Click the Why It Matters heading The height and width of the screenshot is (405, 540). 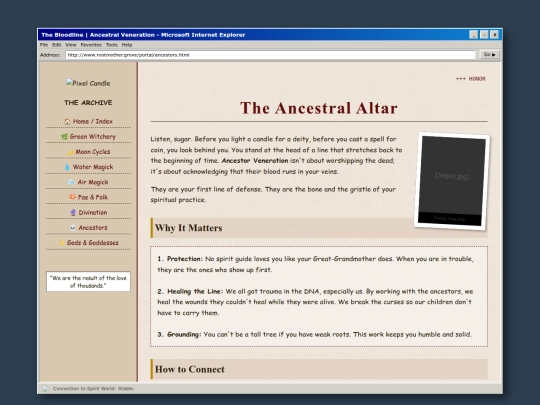click(188, 228)
